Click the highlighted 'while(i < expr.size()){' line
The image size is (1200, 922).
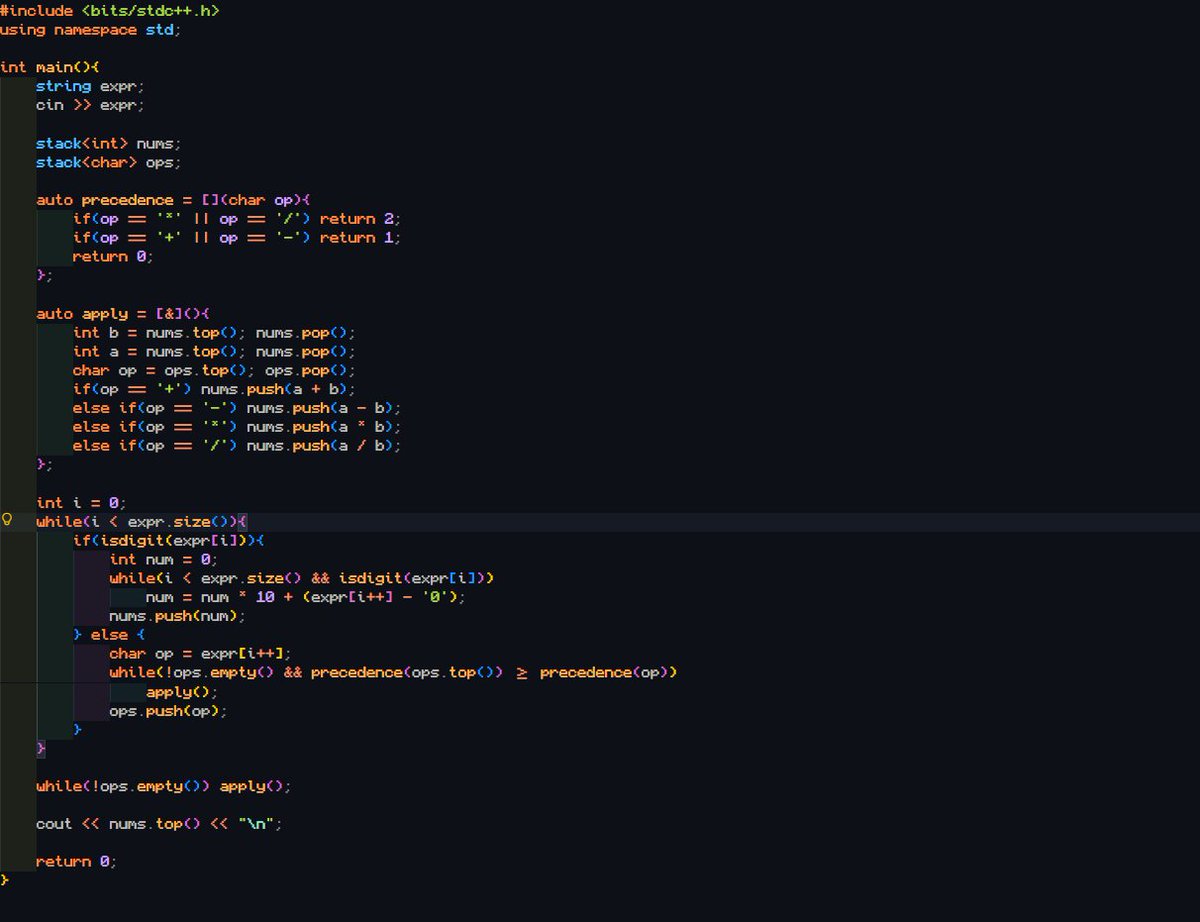141,522
